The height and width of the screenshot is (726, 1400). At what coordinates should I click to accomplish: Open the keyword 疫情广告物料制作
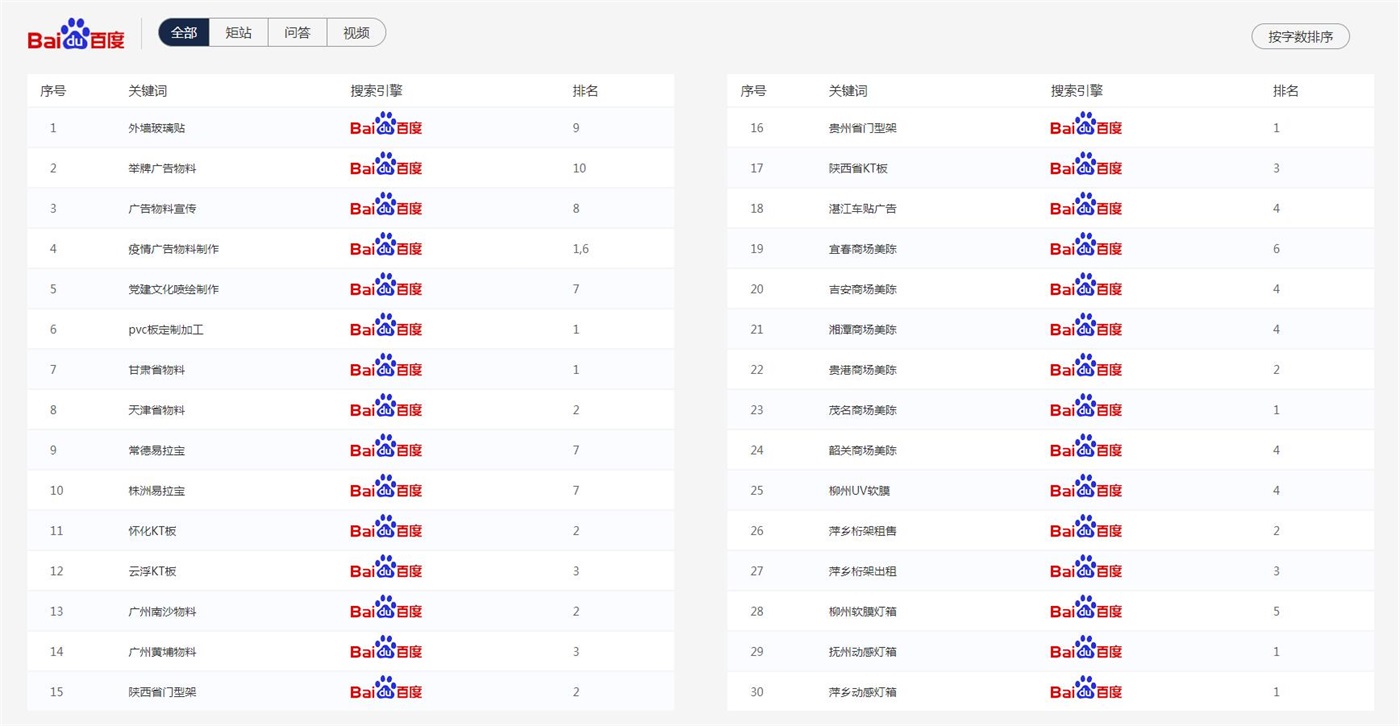pyautogui.click(x=173, y=249)
